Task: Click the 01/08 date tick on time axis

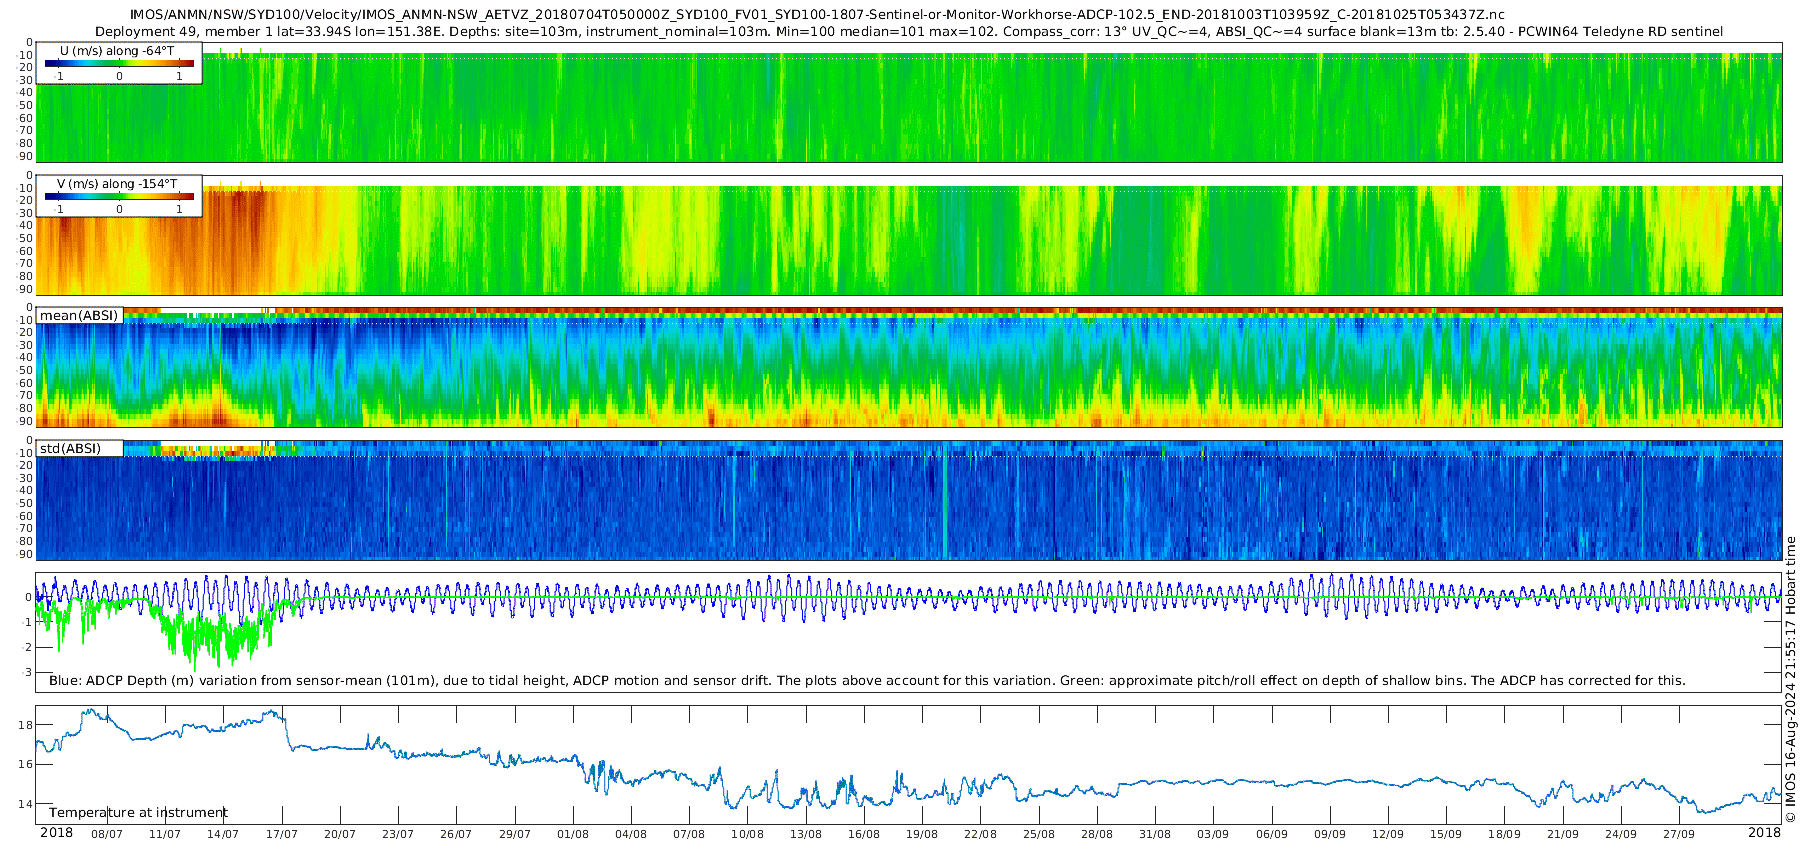Action: (x=573, y=834)
